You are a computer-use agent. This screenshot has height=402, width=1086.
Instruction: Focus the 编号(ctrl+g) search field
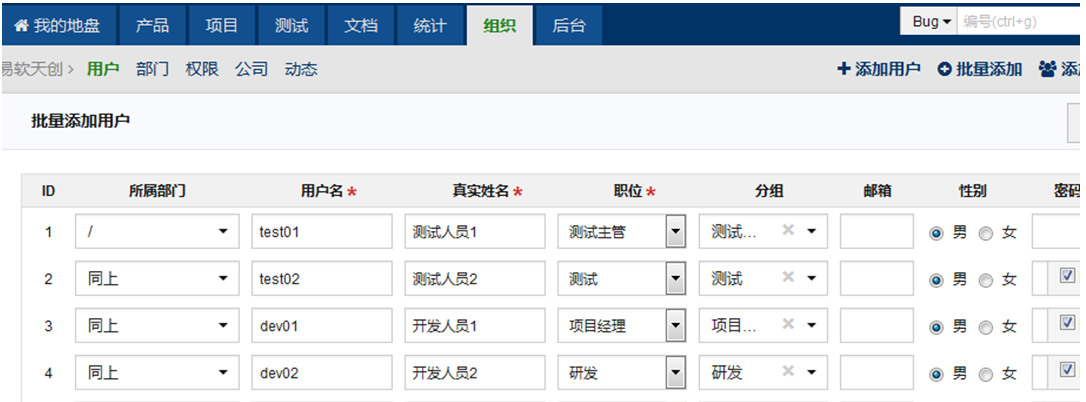click(x=1018, y=21)
